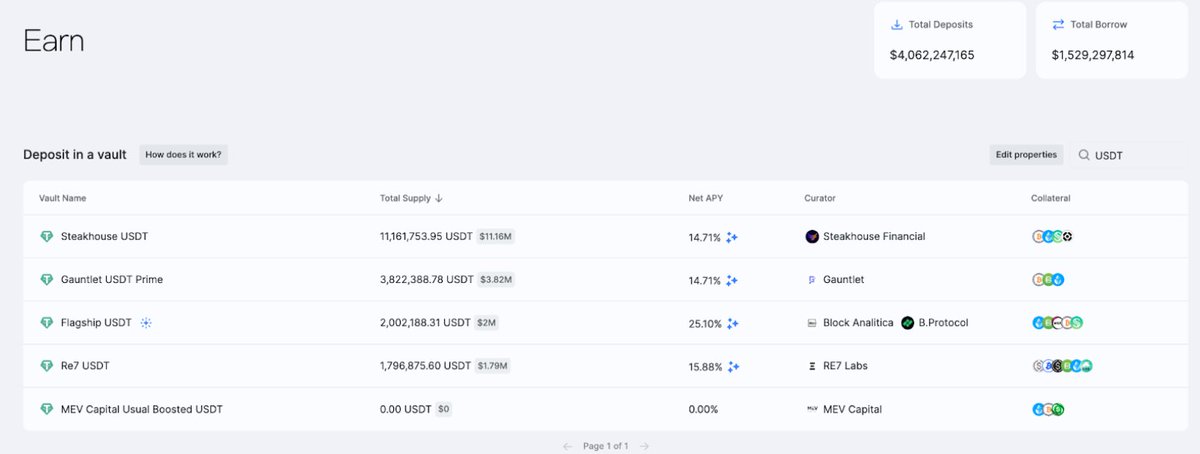
Task: Click the USDT search input field
Action: (x=1135, y=155)
